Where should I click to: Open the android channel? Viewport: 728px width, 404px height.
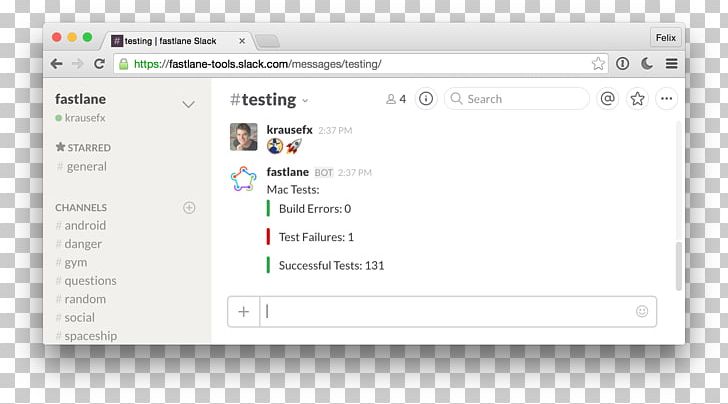(x=85, y=226)
